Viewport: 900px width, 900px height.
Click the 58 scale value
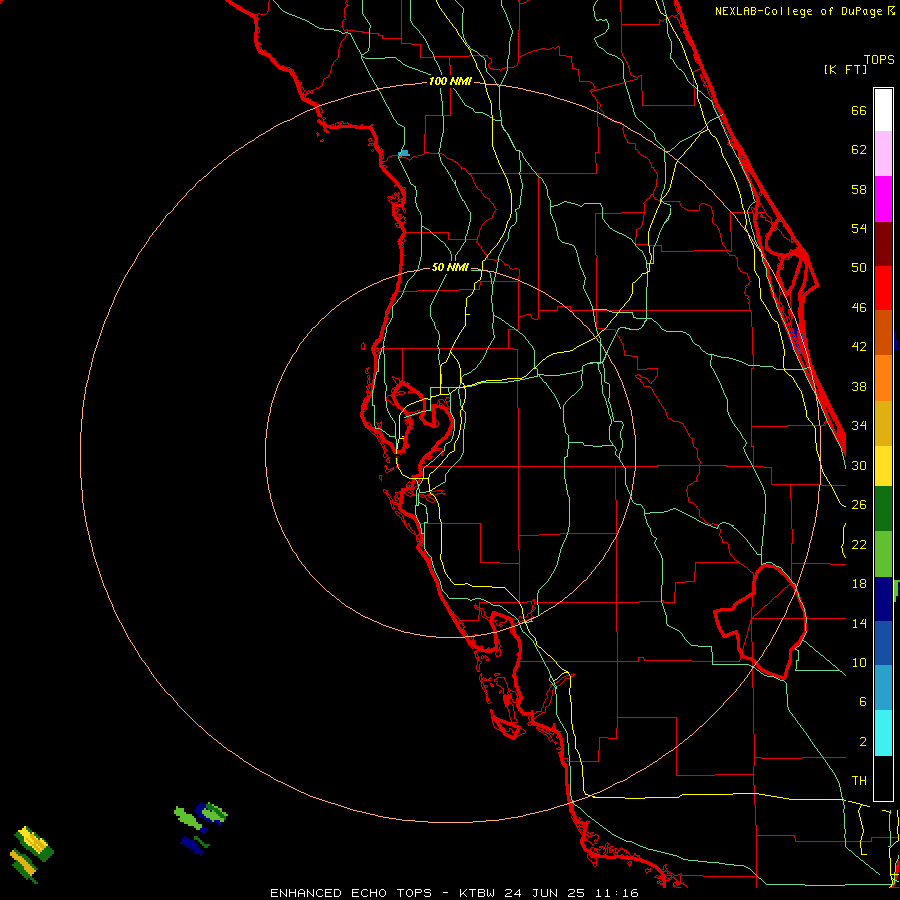859,189
